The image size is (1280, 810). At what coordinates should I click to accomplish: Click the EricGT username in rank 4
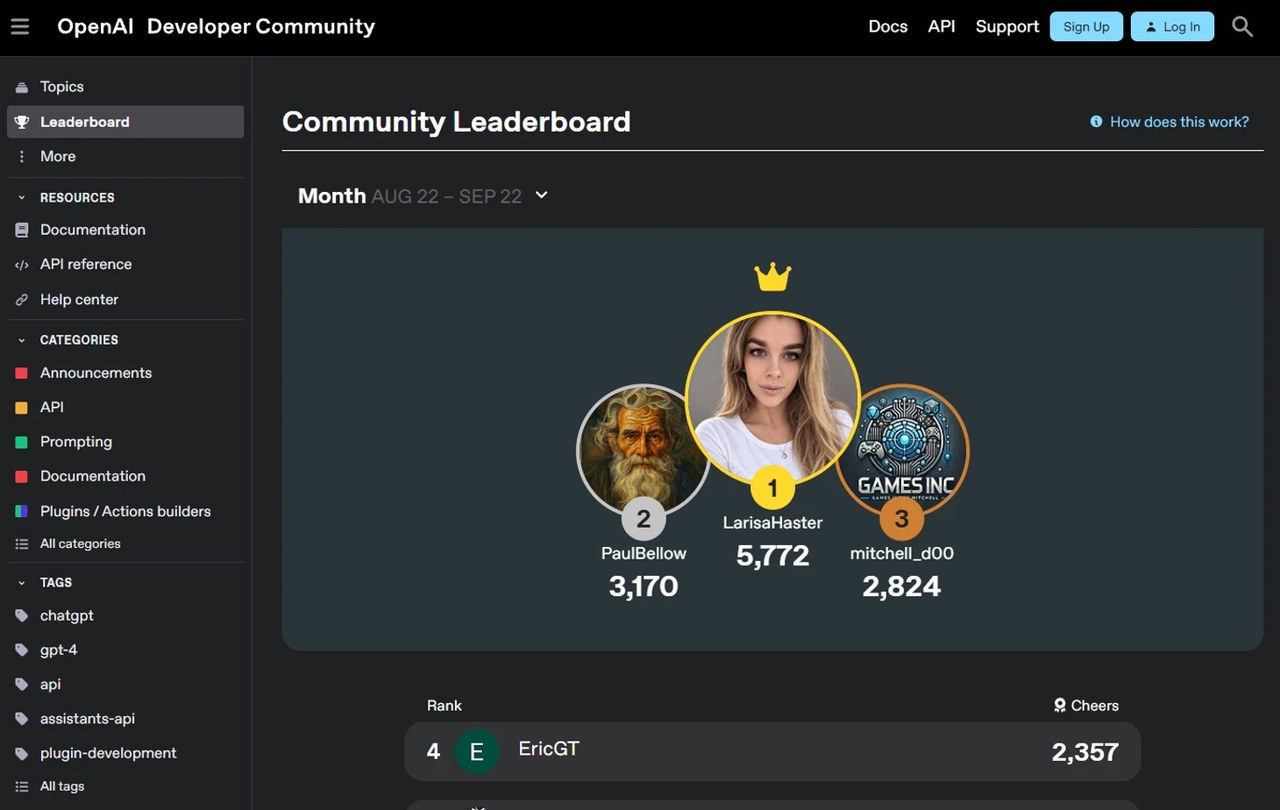(x=549, y=748)
